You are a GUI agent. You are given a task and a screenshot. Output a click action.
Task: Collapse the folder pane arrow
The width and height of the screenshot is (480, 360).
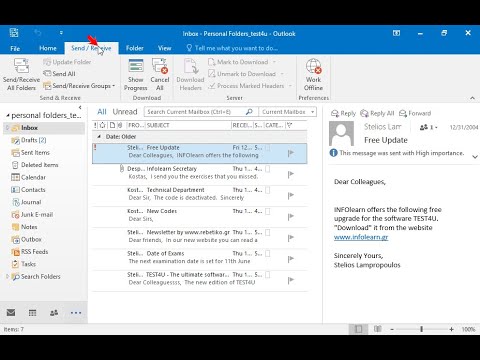[x=80, y=107]
